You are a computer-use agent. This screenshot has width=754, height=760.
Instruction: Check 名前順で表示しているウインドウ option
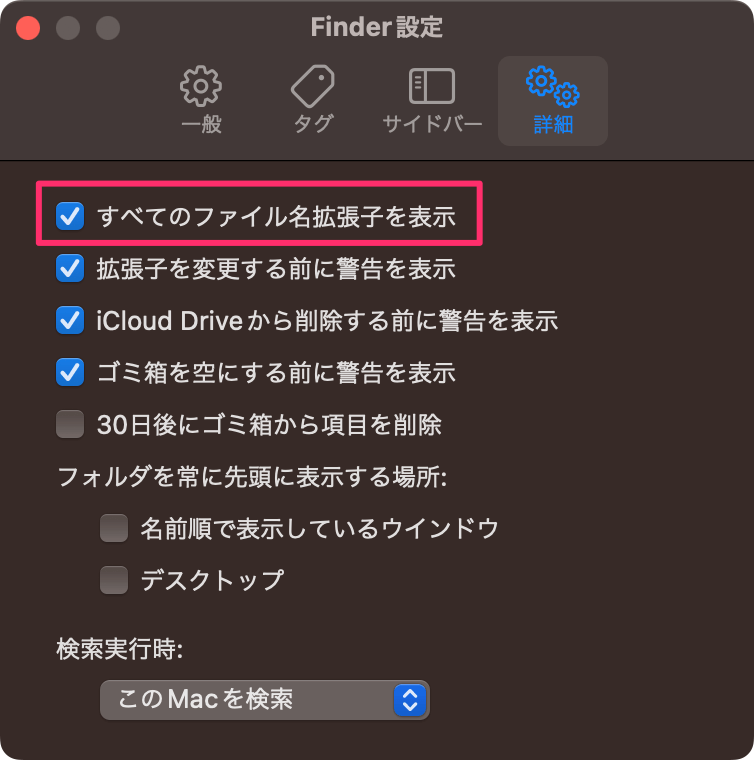coord(114,528)
